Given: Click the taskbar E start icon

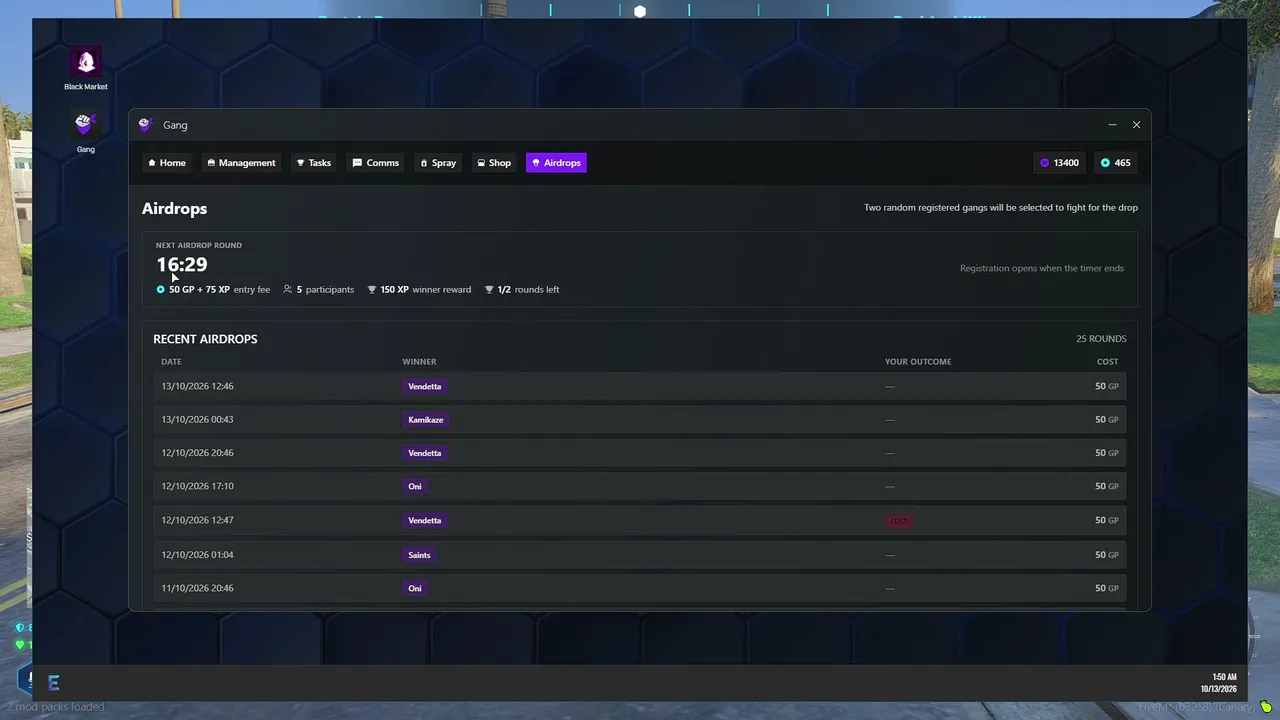Looking at the screenshot, I should coord(54,683).
